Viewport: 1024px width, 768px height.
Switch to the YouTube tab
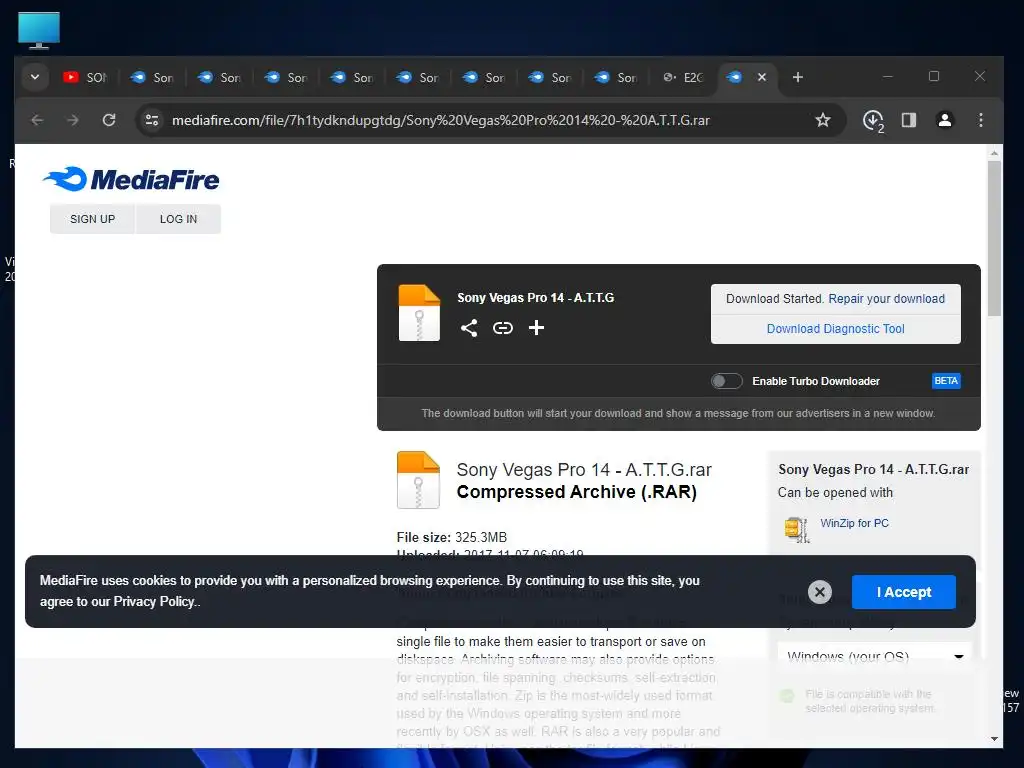coord(85,77)
